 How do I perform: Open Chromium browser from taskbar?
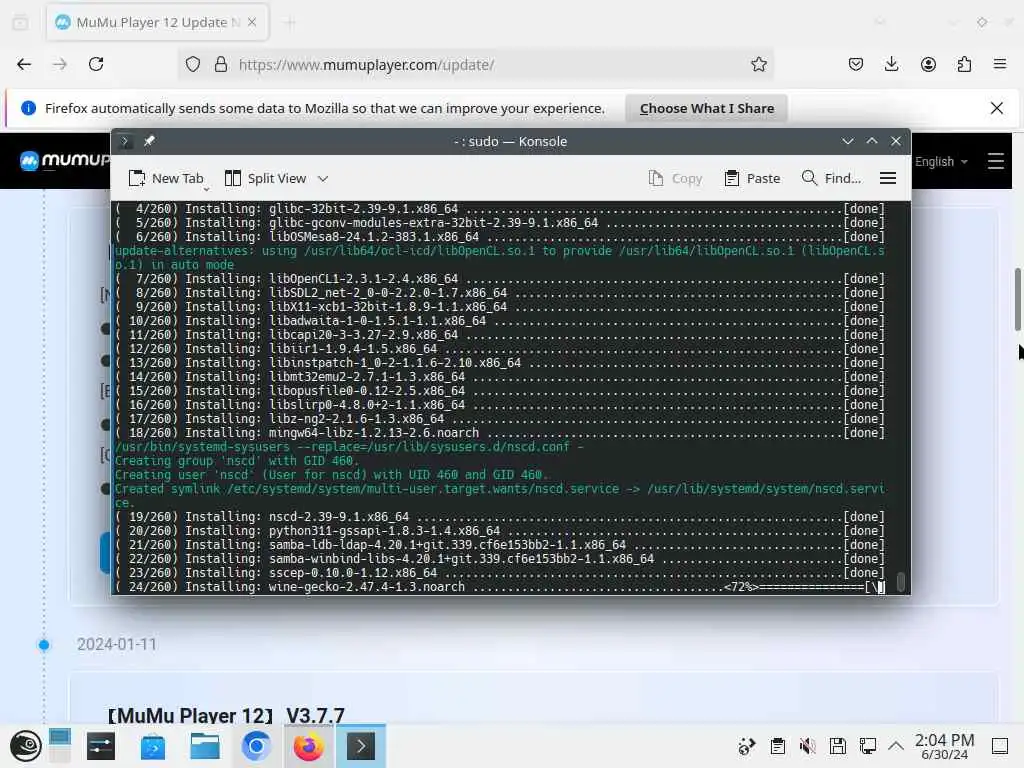256,746
